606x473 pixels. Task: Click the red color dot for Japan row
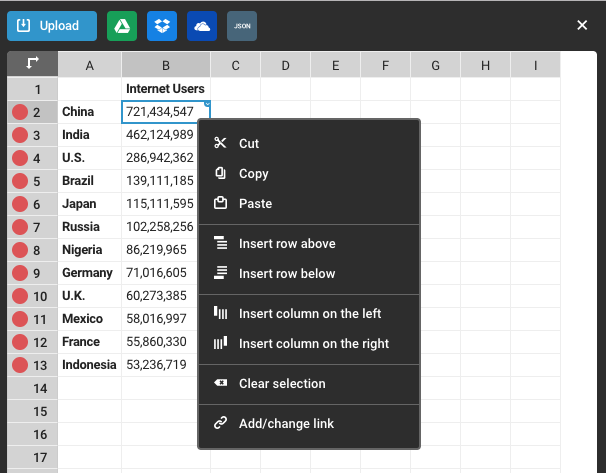20,204
